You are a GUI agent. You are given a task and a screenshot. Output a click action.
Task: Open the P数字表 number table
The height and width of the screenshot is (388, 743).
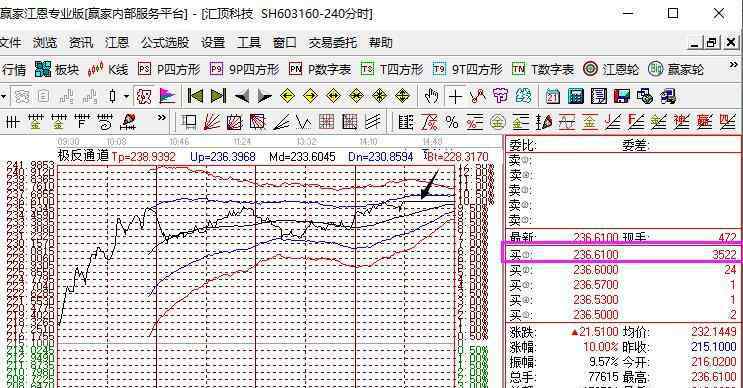pyautogui.click(x=320, y=70)
